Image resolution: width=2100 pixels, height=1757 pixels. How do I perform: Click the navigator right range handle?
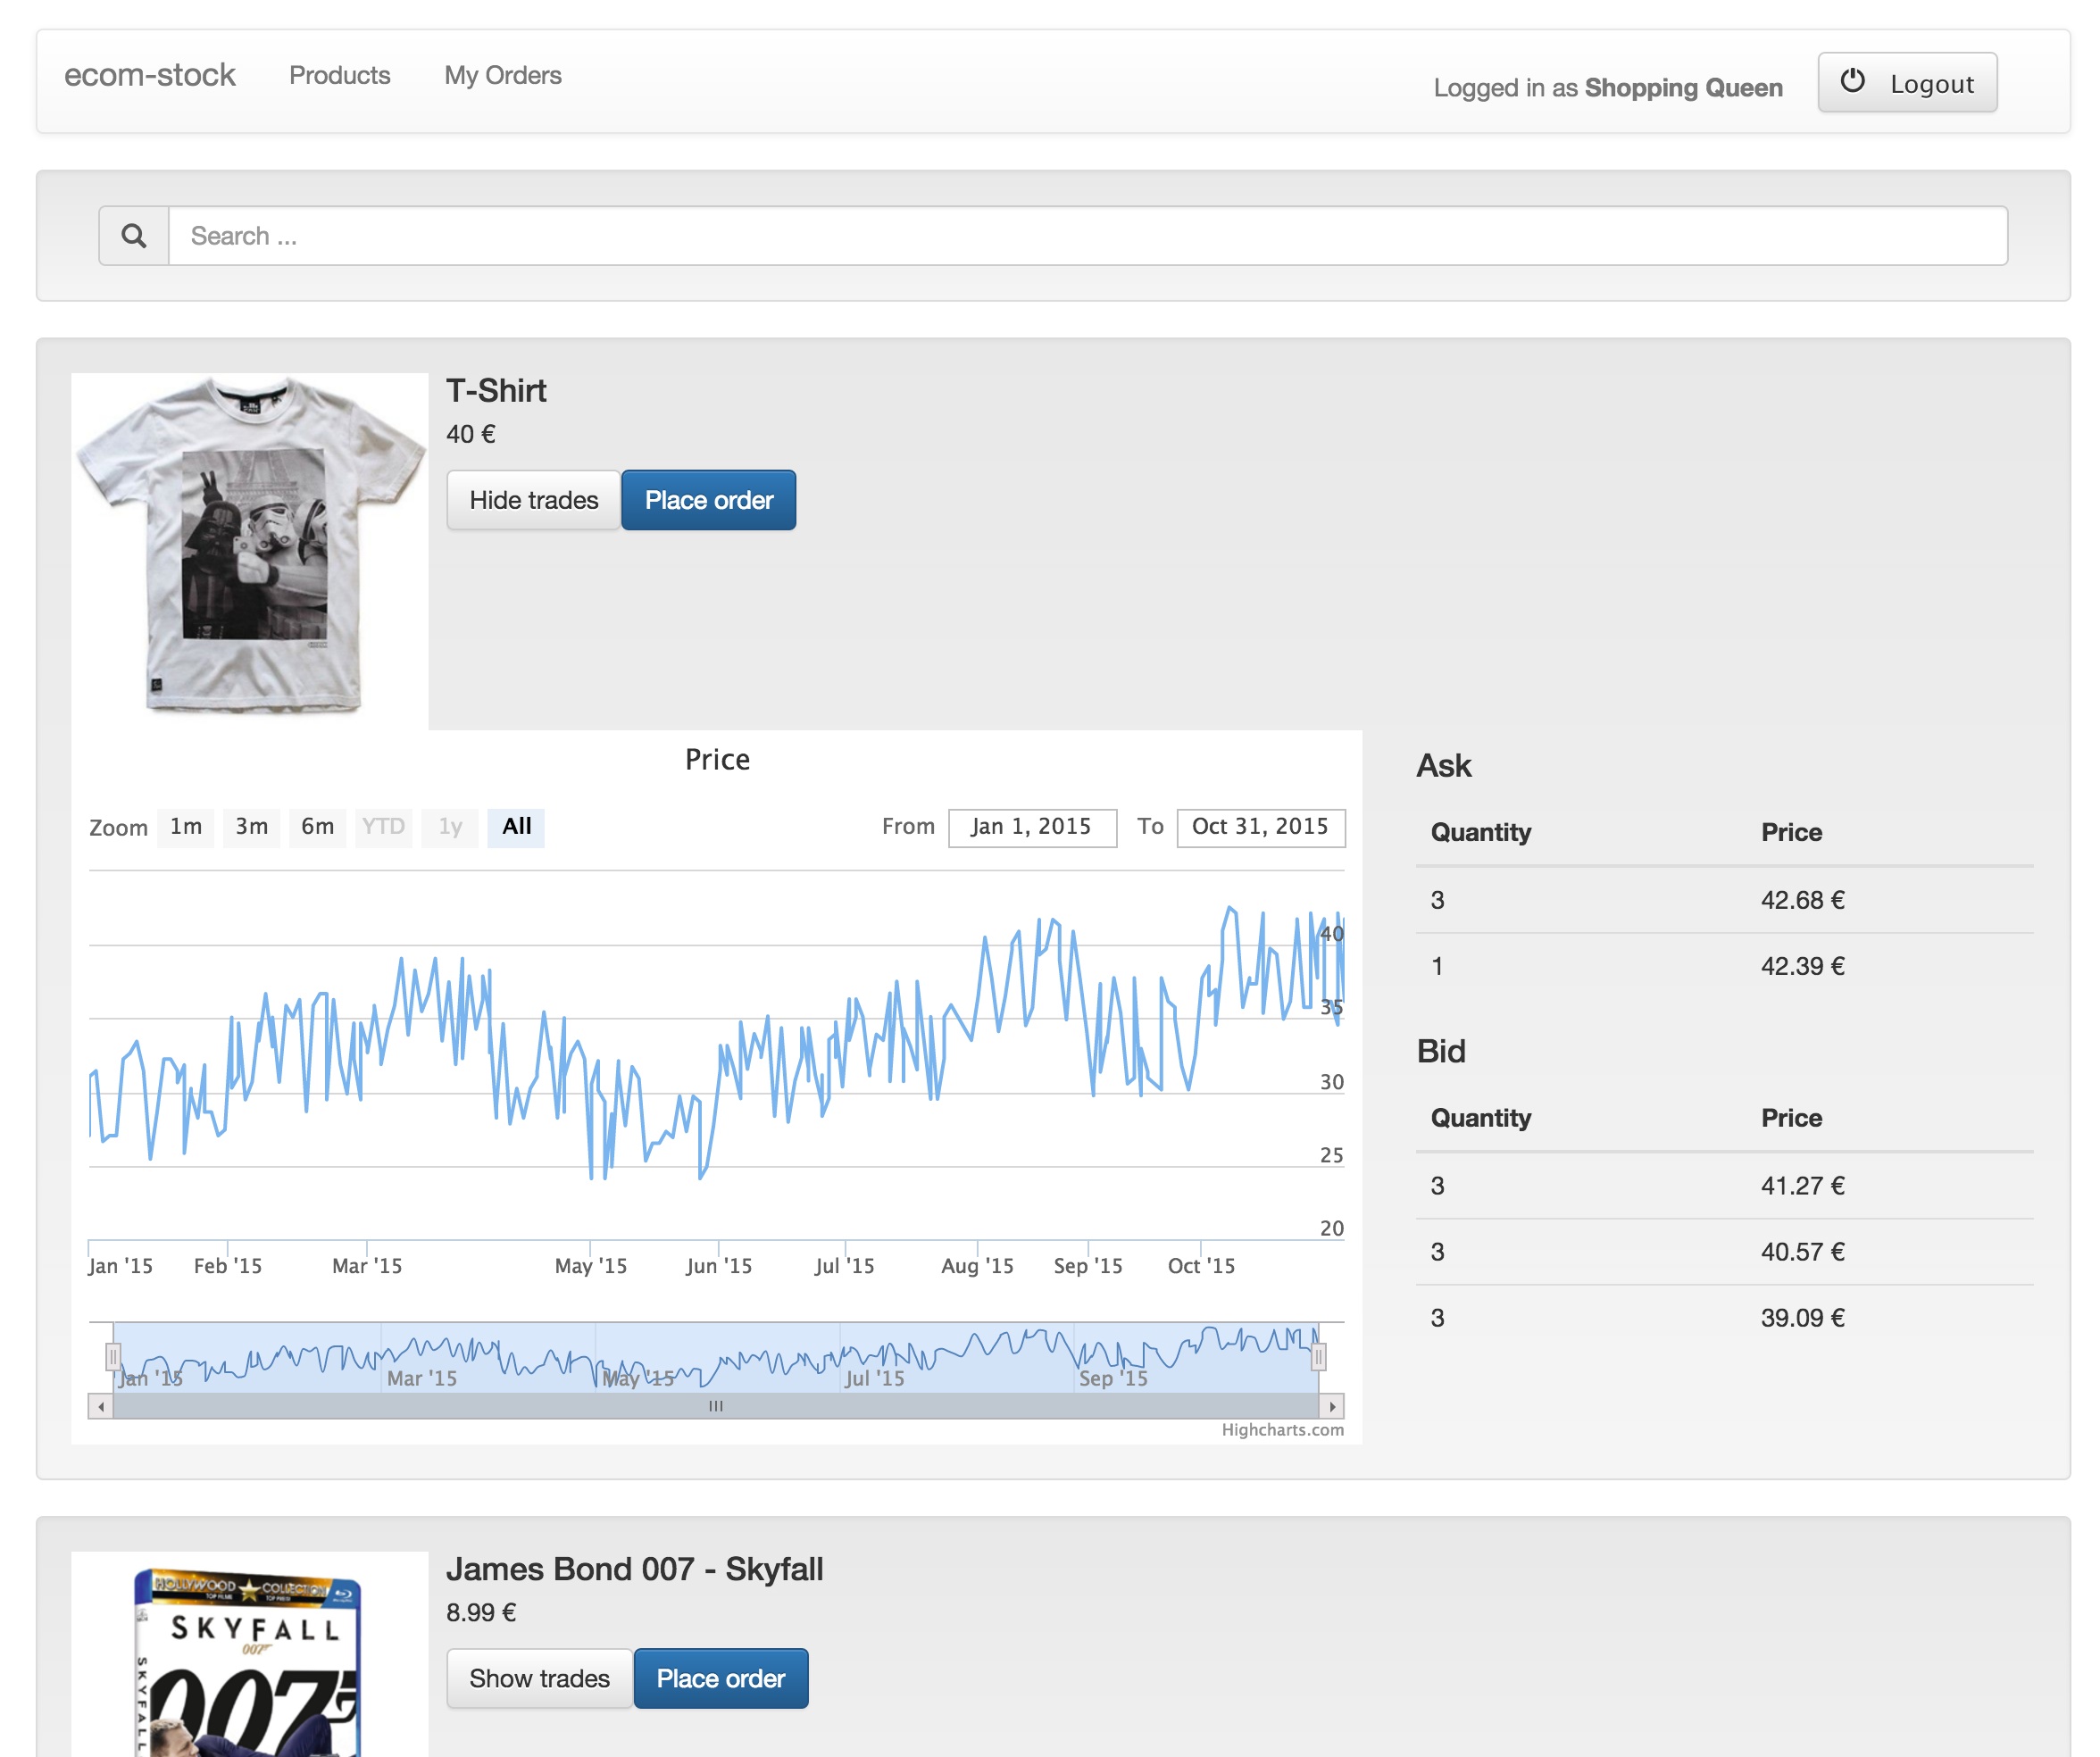(1319, 1357)
